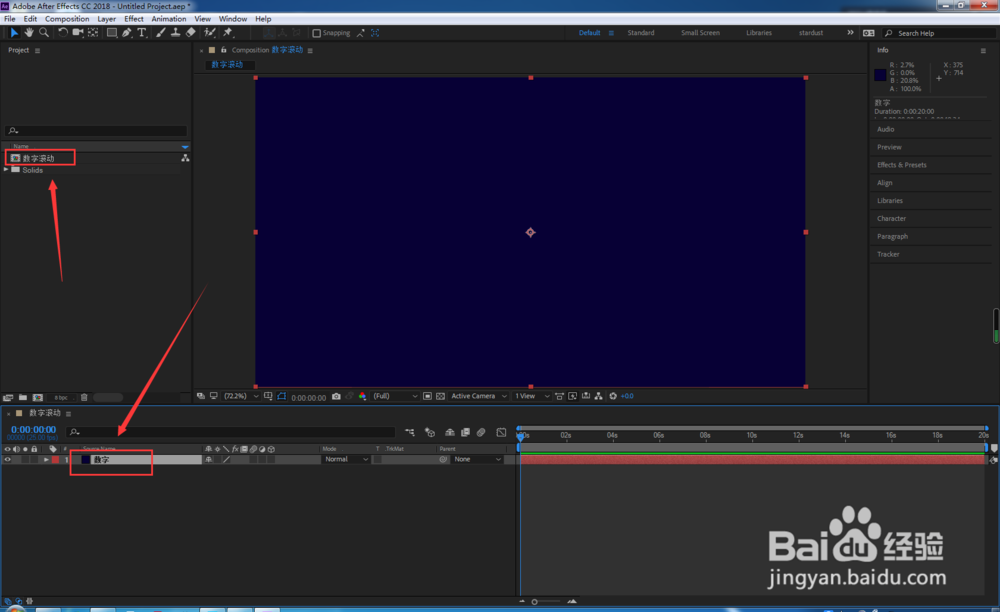Select the Rotation tool

[x=62, y=33]
